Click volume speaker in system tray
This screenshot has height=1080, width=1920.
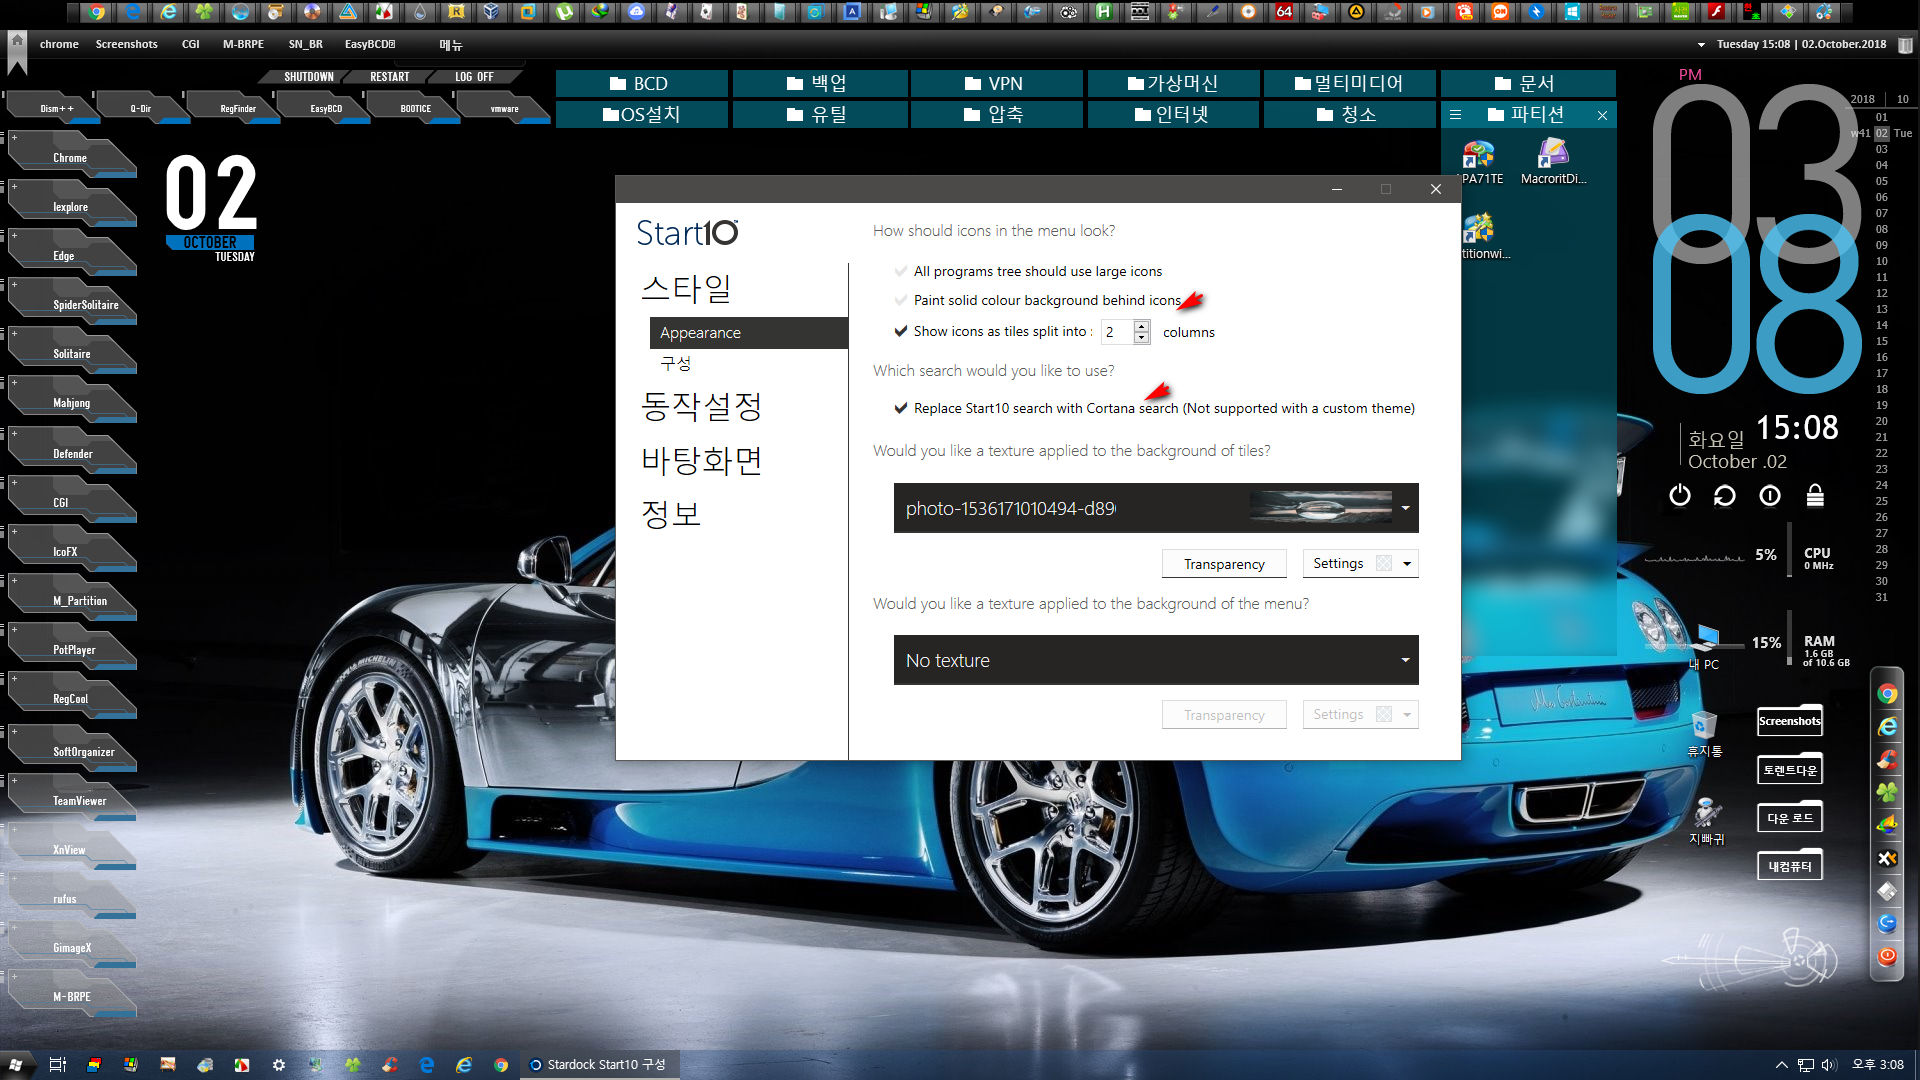pos(1829,1065)
